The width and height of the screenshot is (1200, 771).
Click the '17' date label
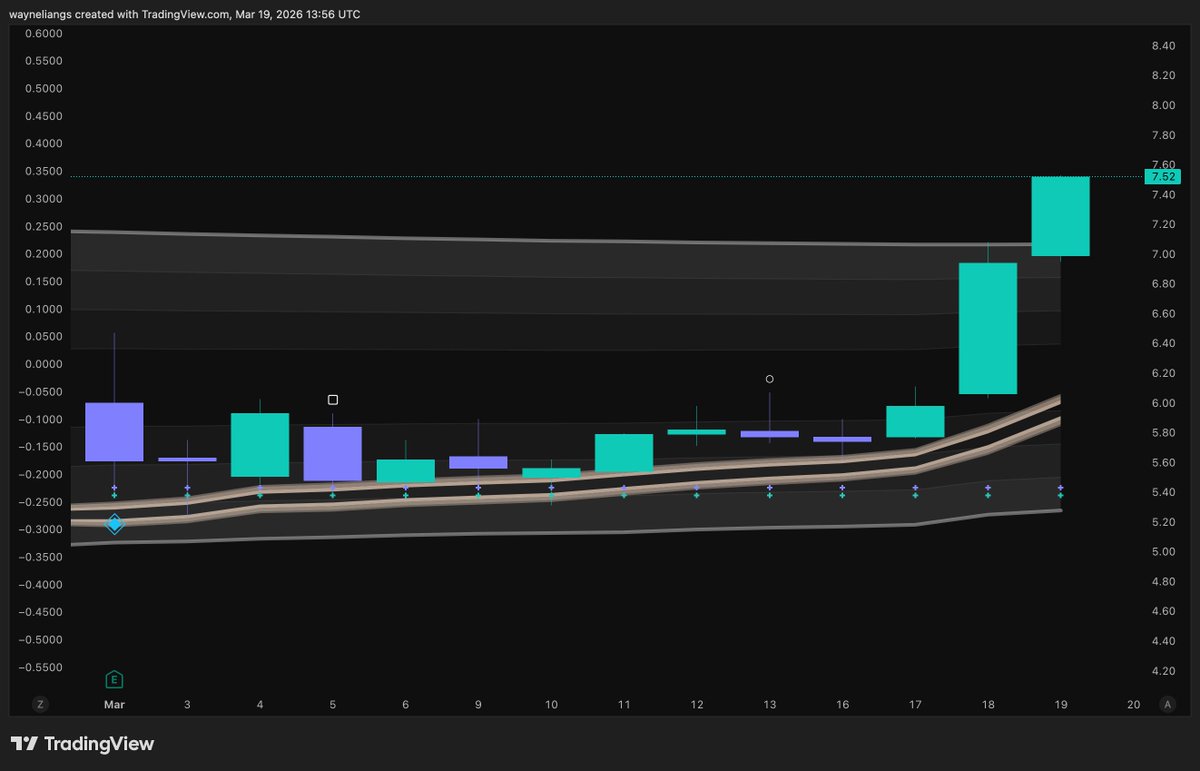pyautogui.click(x=915, y=705)
